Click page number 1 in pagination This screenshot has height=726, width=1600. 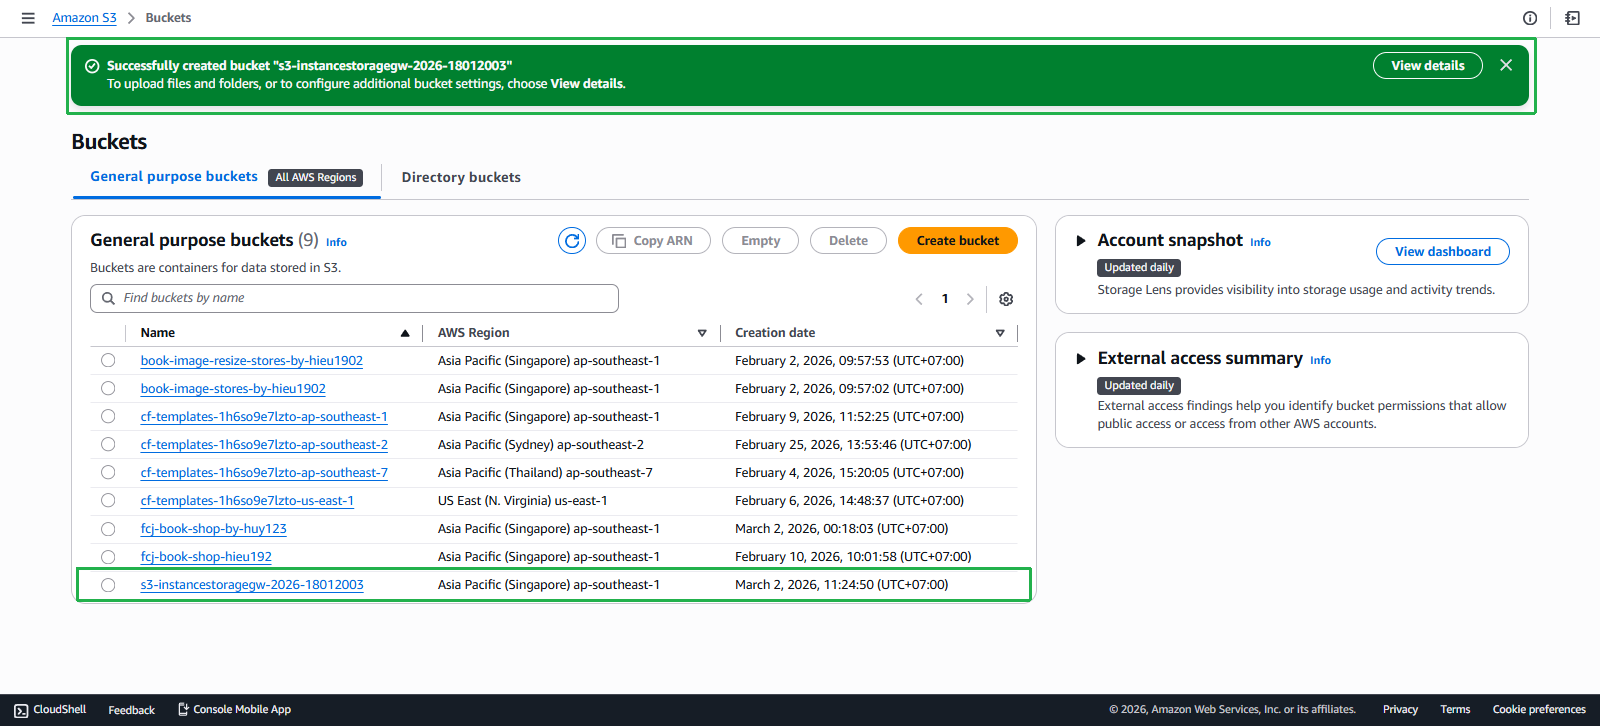click(945, 299)
